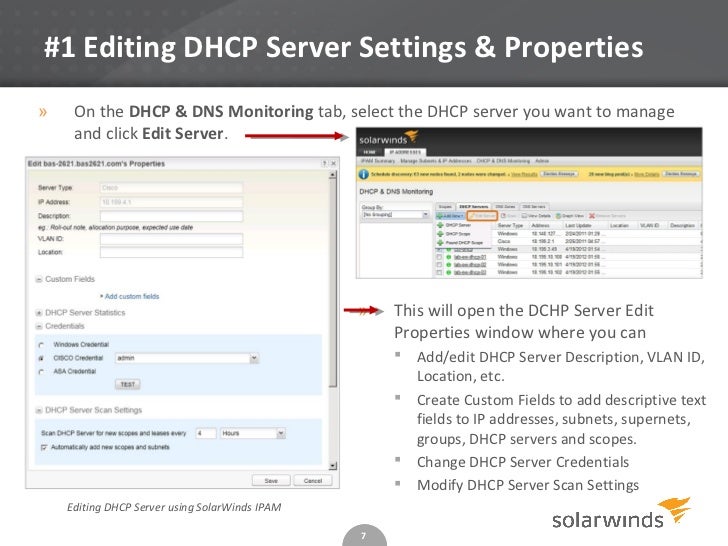This screenshot has height=546, width=728.
Task: Open the Group By No Grouping dropdown
Action: click(x=395, y=214)
